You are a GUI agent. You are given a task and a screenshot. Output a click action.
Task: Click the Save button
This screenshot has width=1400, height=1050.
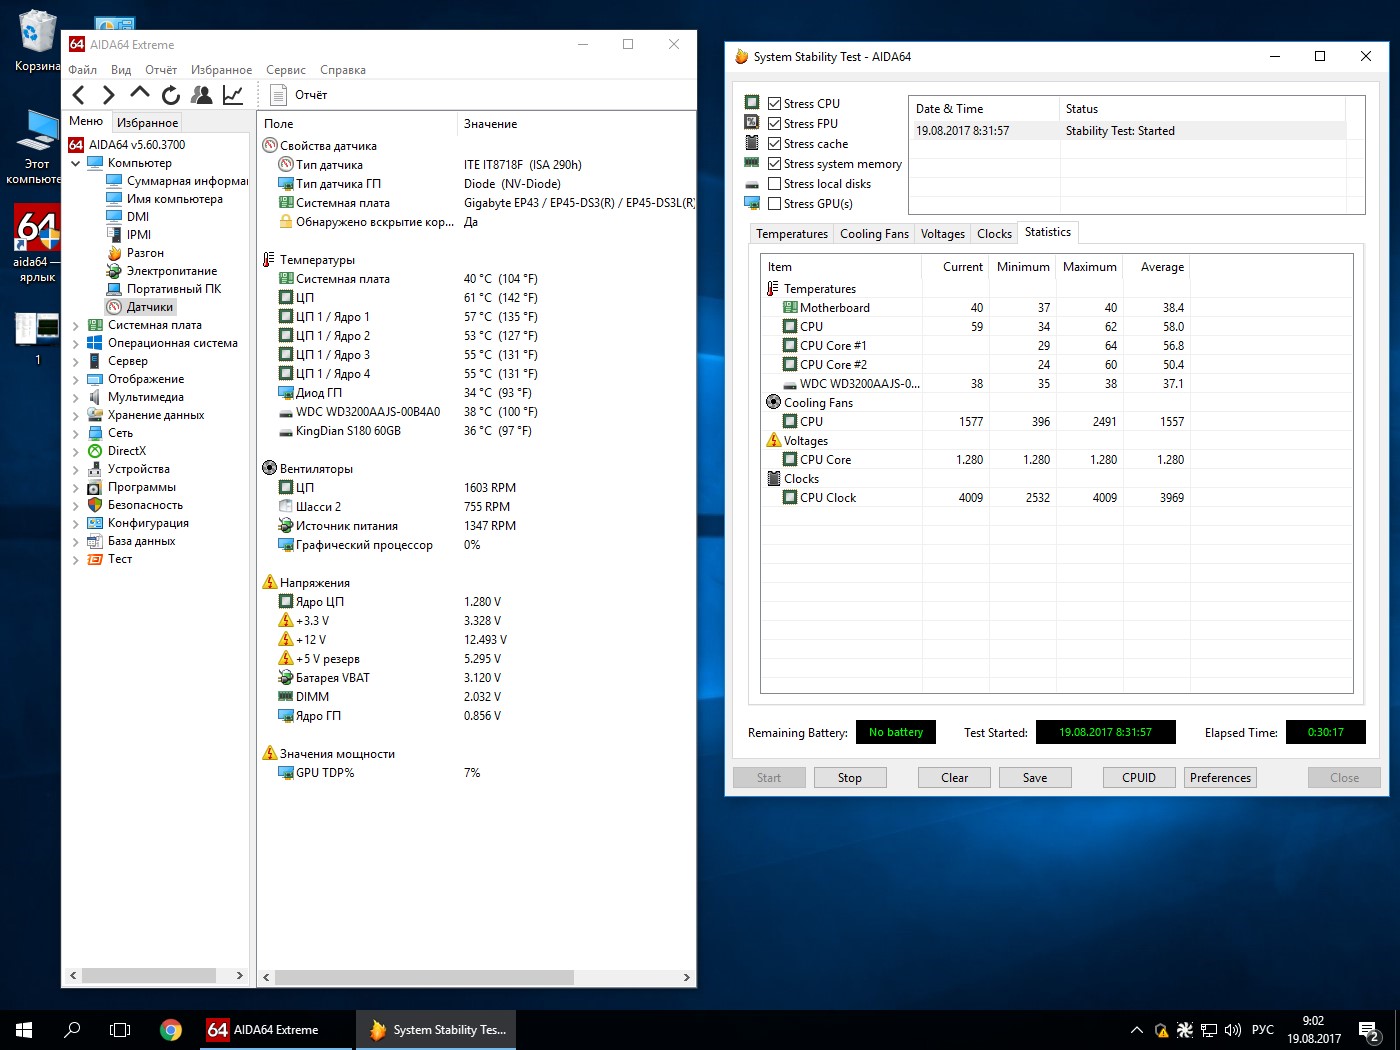tap(1035, 778)
